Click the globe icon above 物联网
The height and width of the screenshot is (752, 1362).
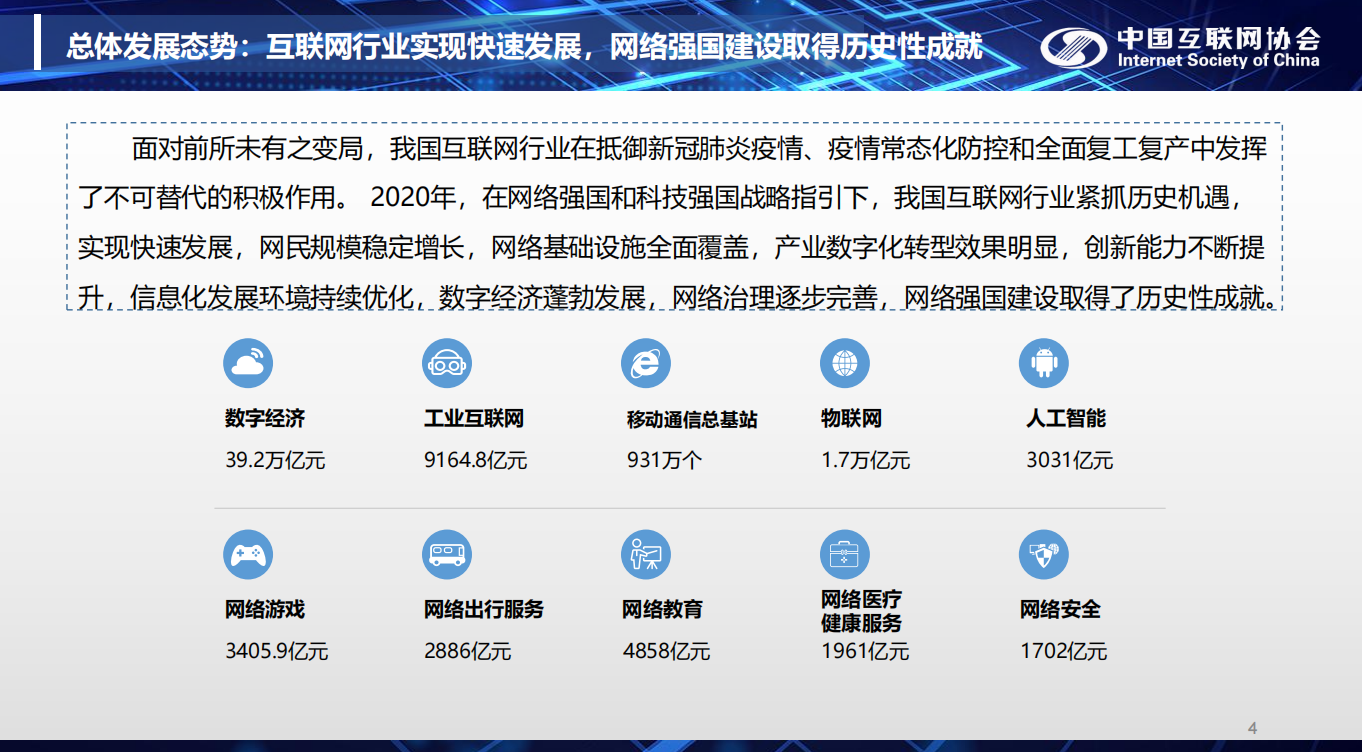click(845, 364)
